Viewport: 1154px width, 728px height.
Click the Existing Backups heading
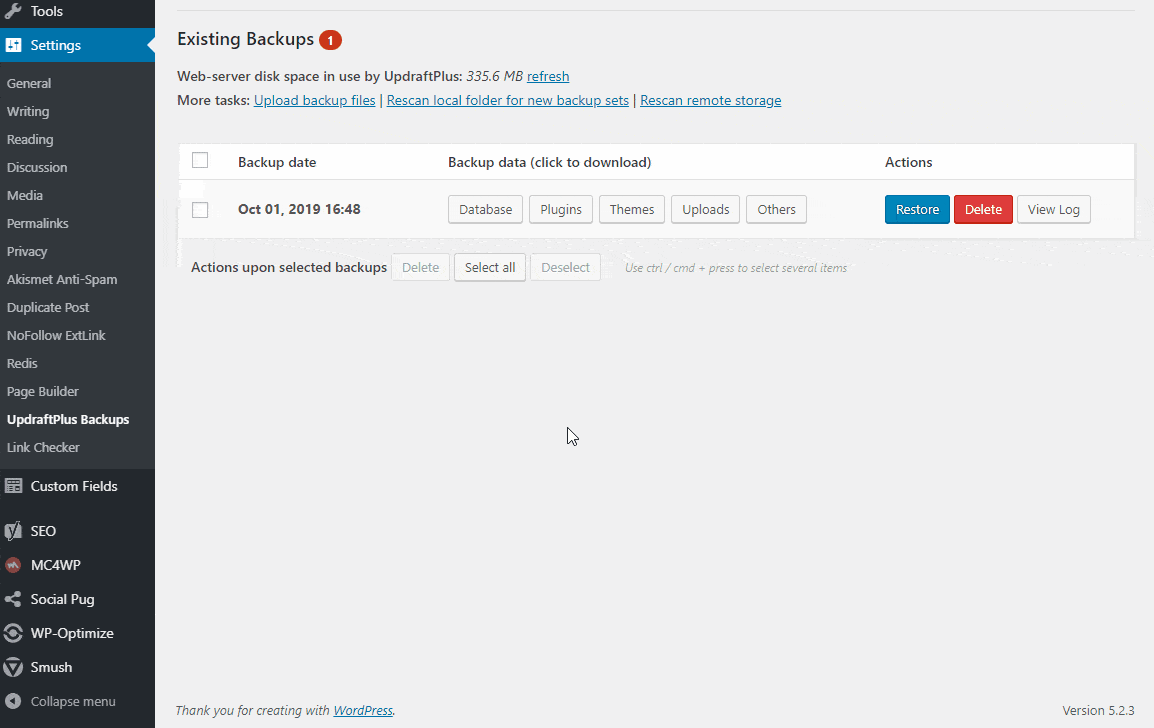click(x=246, y=39)
